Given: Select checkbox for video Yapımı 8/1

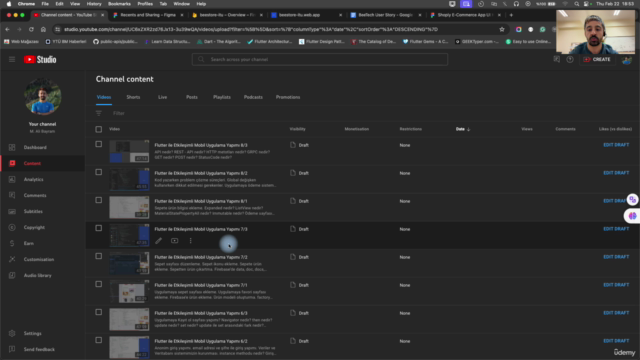Looking at the screenshot, I should pos(99,200).
